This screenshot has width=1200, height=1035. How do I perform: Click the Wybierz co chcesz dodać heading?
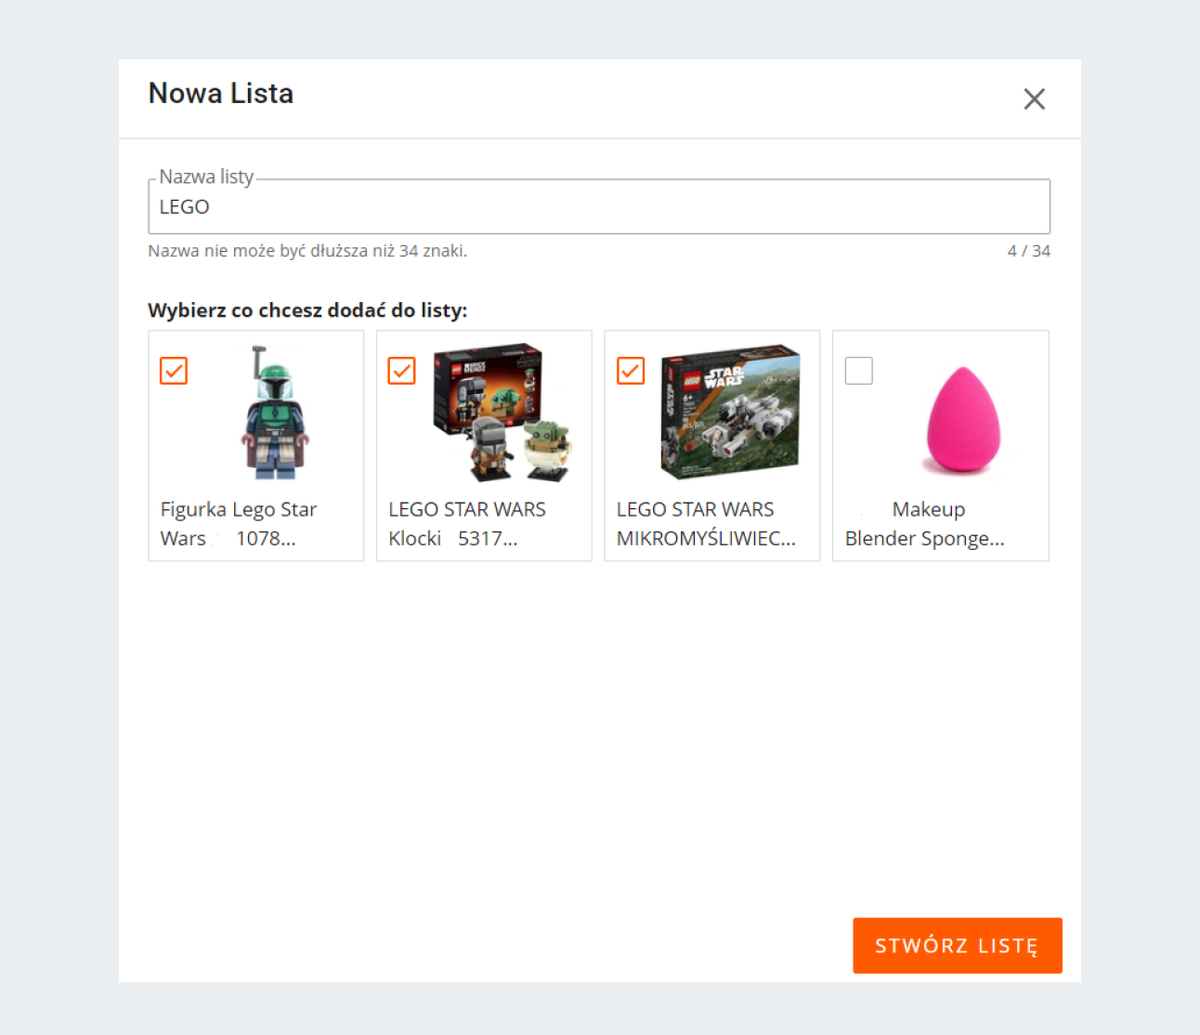(x=308, y=311)
